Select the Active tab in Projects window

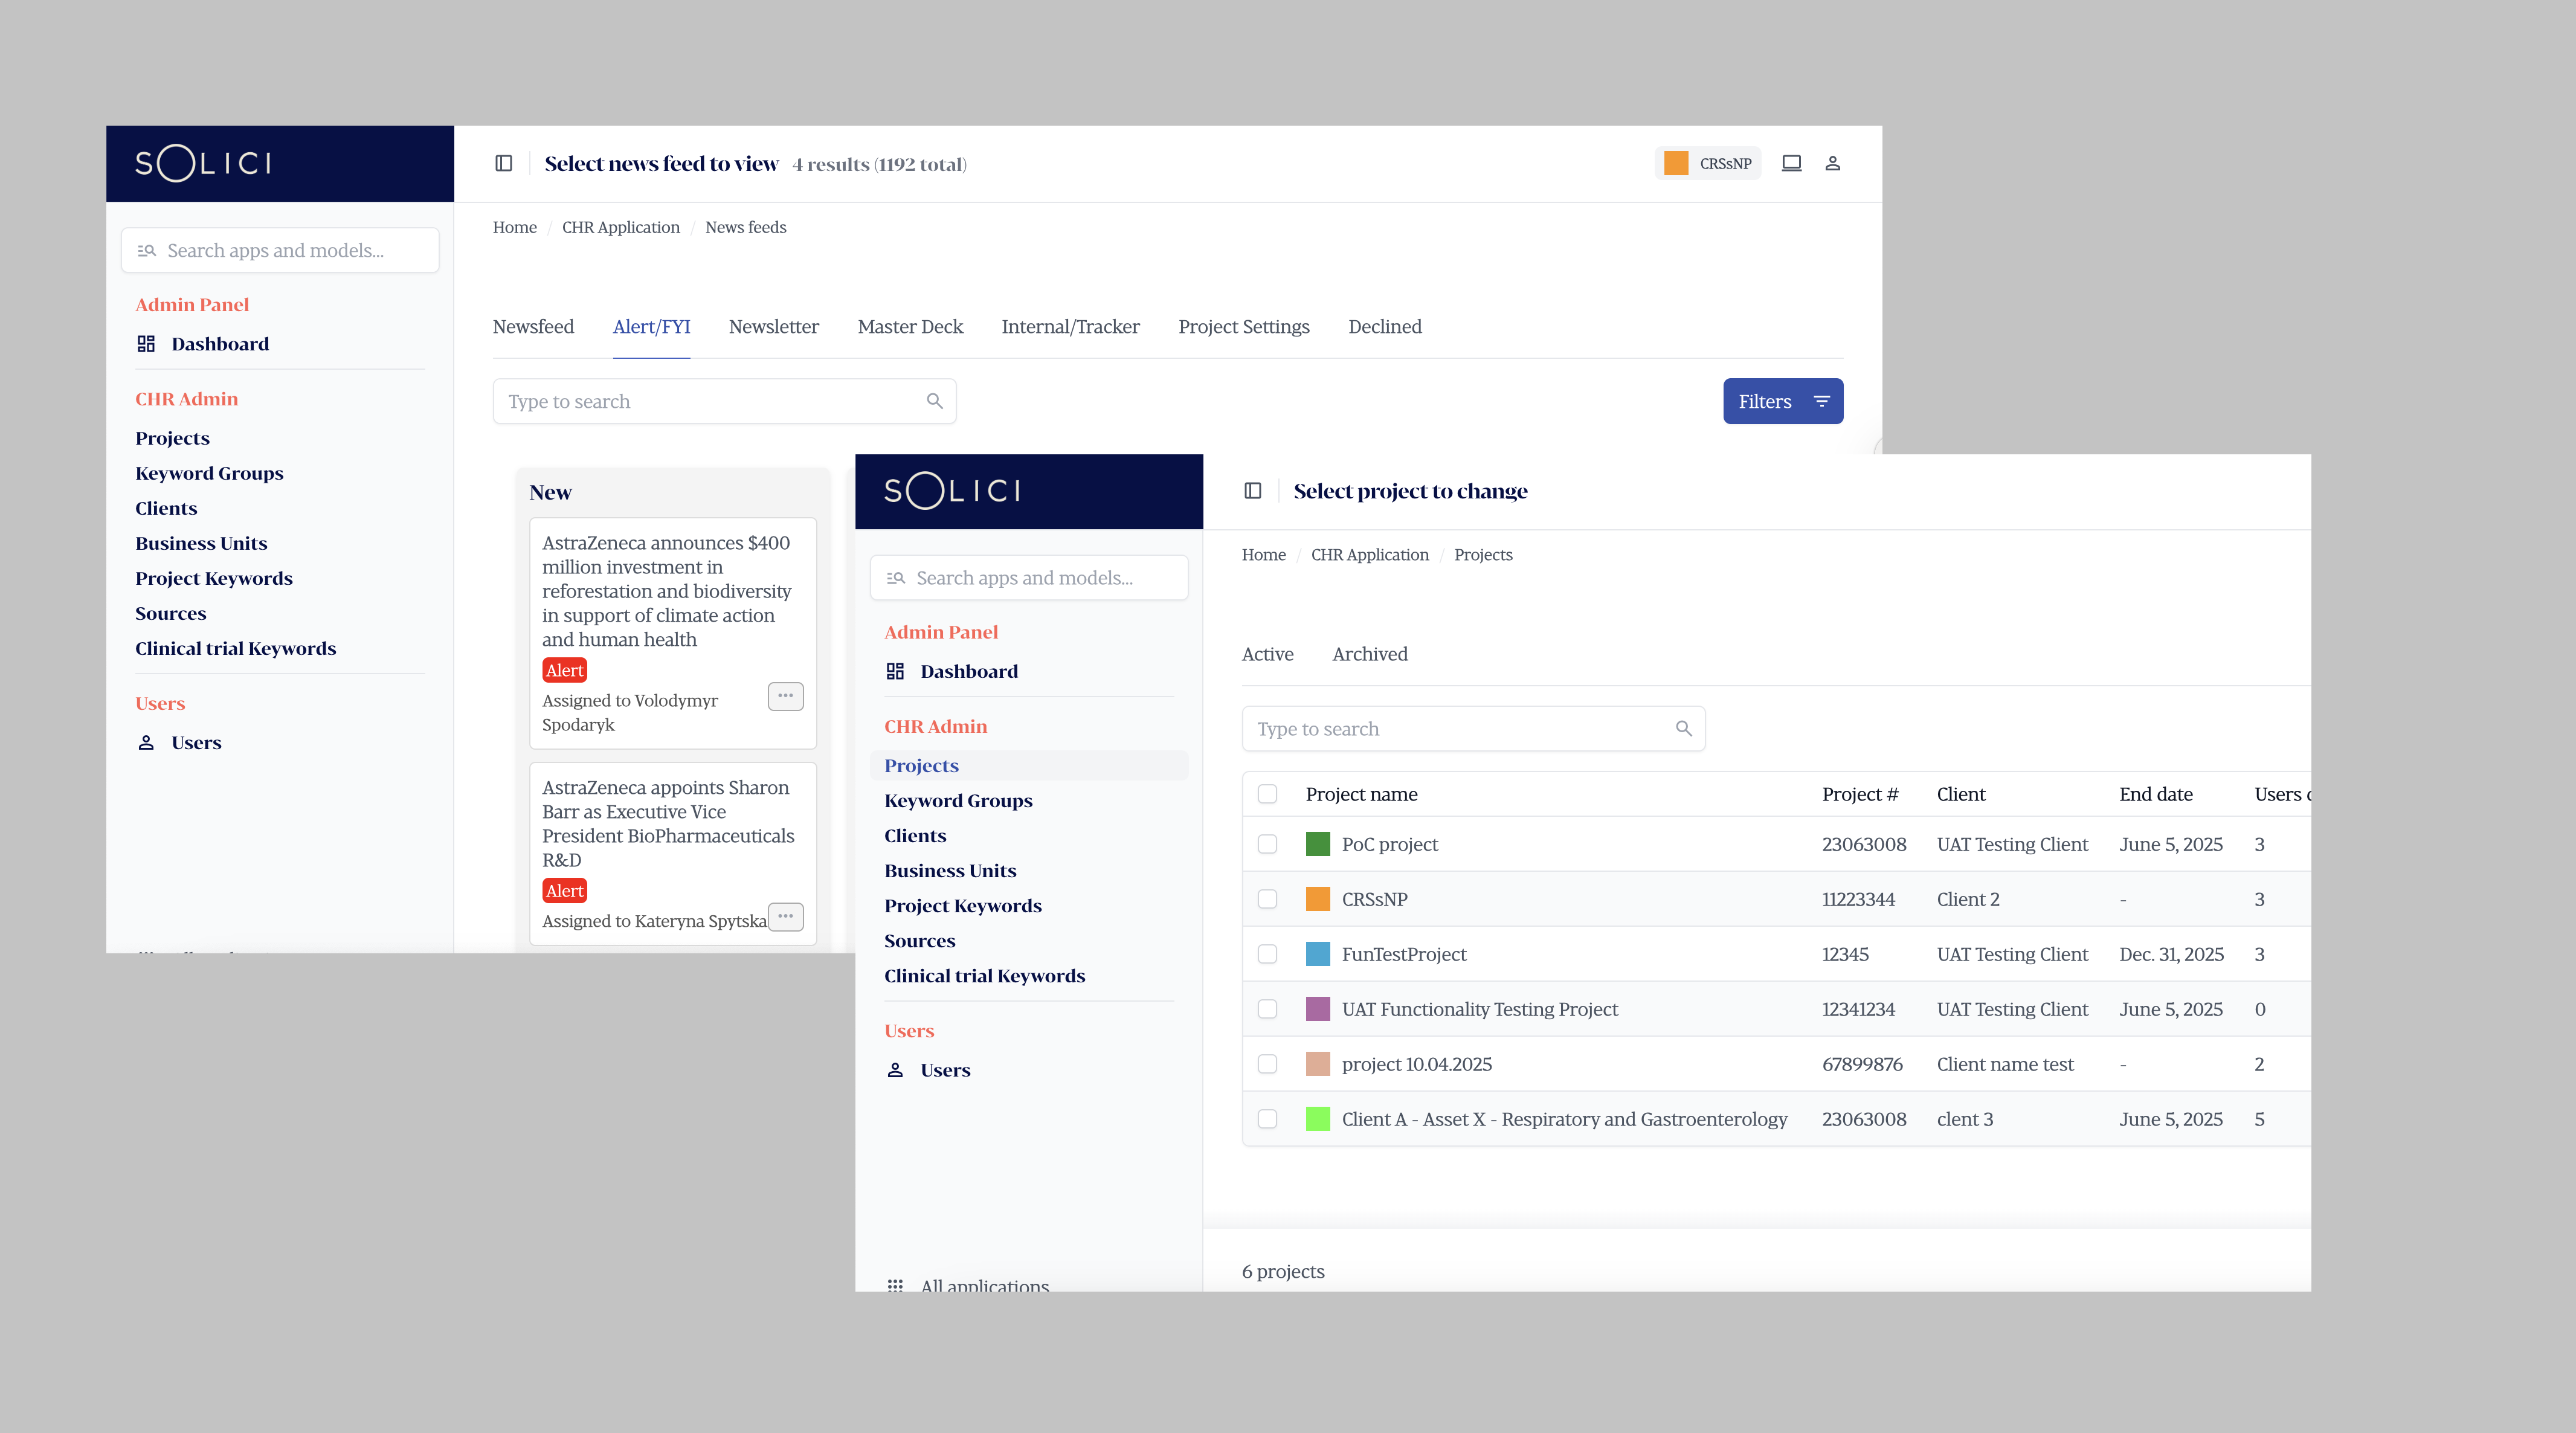pos(1267,654)
